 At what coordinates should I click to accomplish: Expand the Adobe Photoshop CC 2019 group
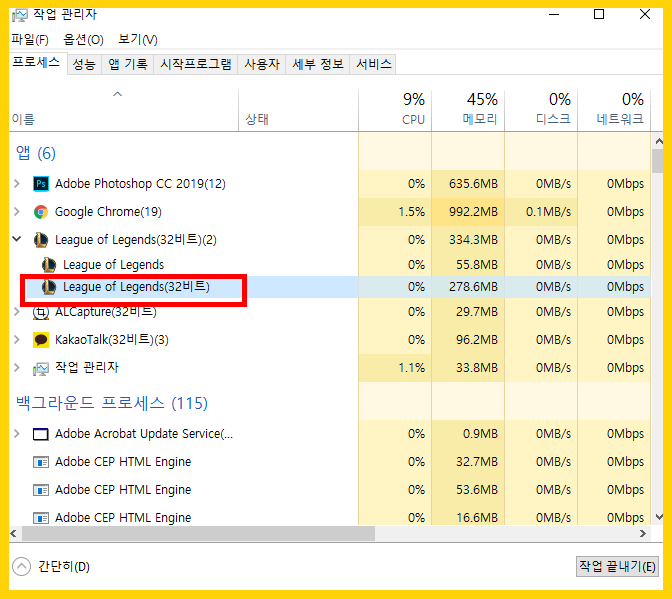17,184
